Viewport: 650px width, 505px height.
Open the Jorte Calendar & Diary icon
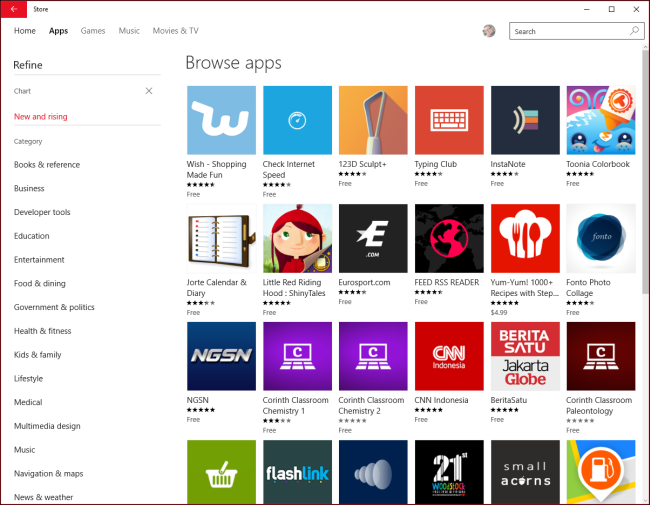pyautogui.click(x=221, y=238)
